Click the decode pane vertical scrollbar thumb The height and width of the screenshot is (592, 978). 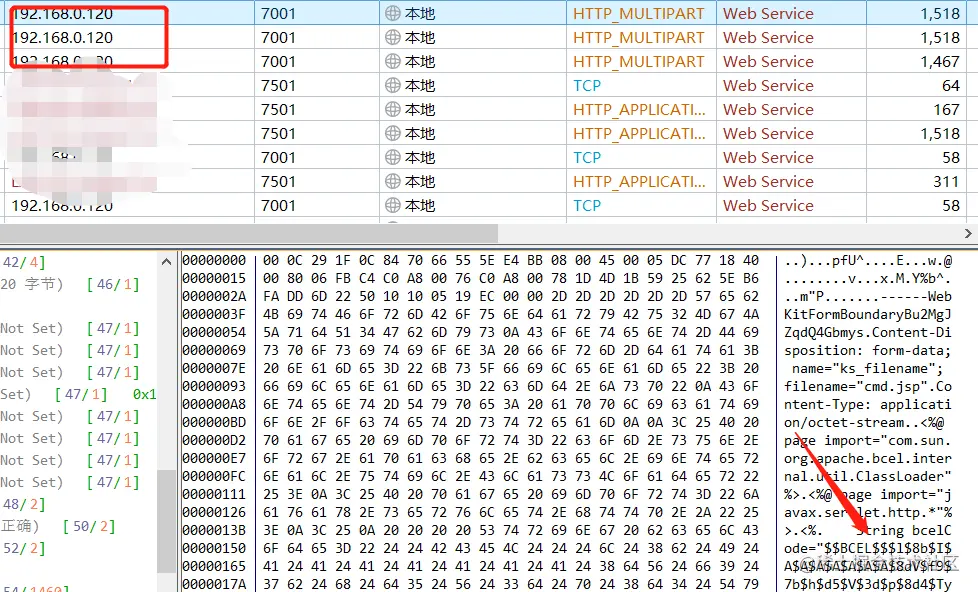click(166, 521)
